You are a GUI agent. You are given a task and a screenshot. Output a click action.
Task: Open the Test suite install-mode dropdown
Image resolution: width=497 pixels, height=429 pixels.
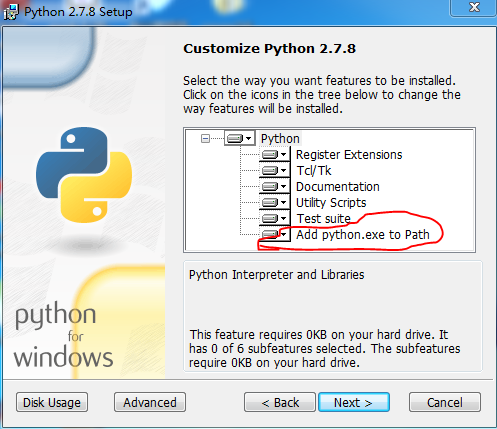click(x=274, y=218)
